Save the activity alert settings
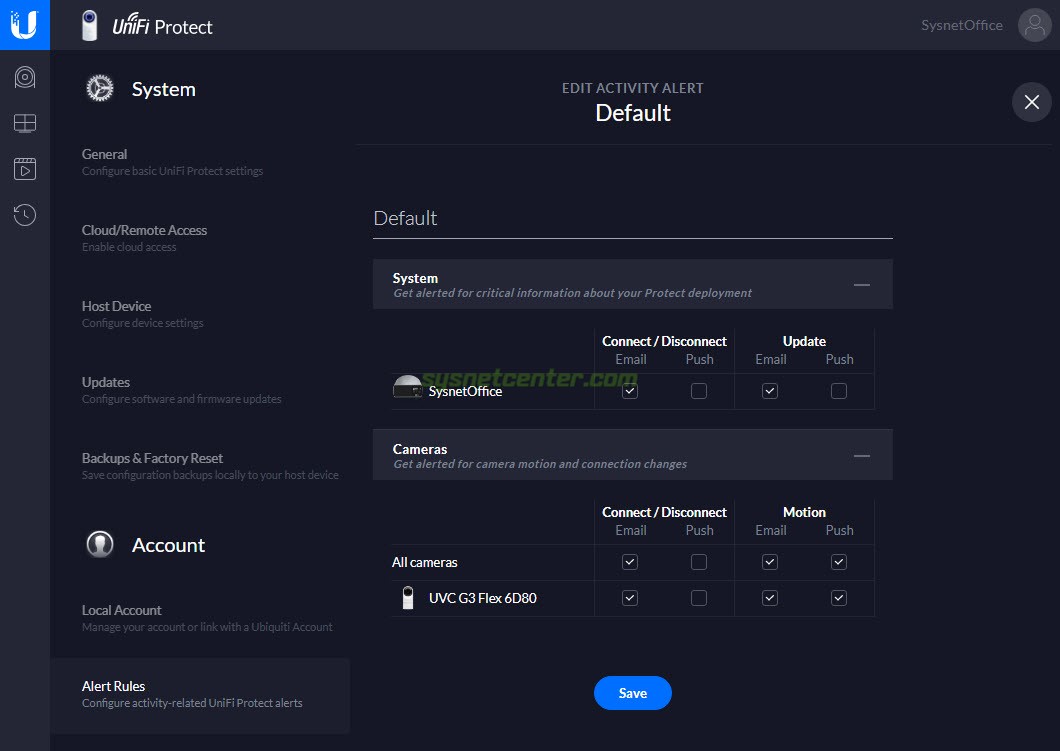1060x751 pixels. coord(633,693)
